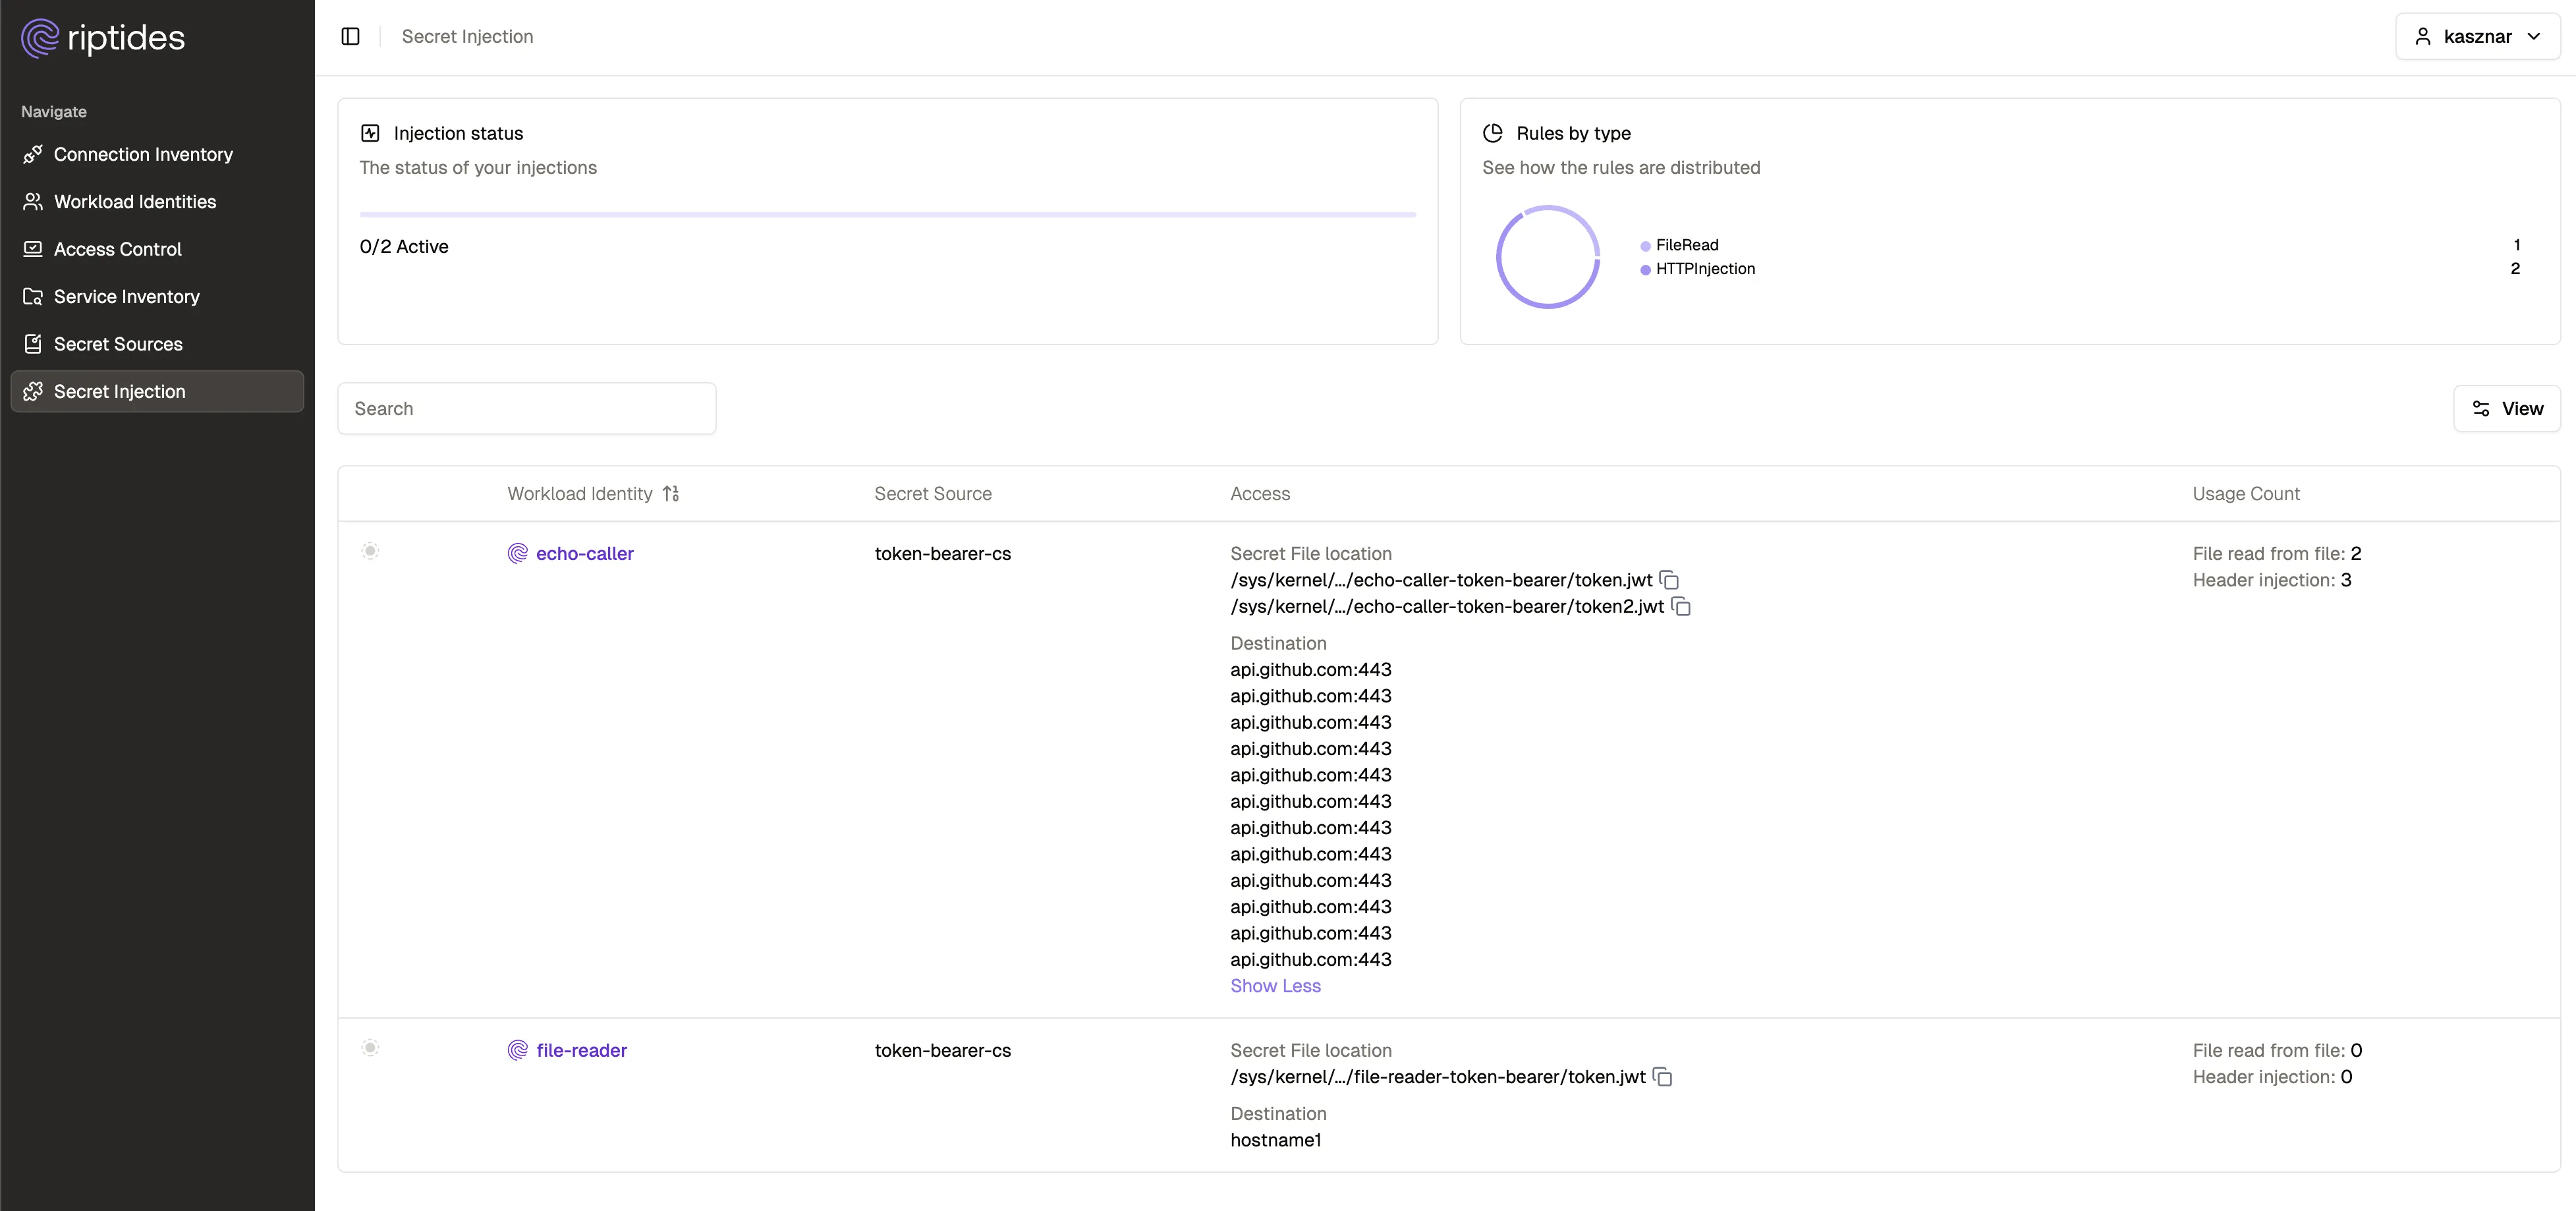Click the riptides logo

pyautogui.click(x=103, y=38)
